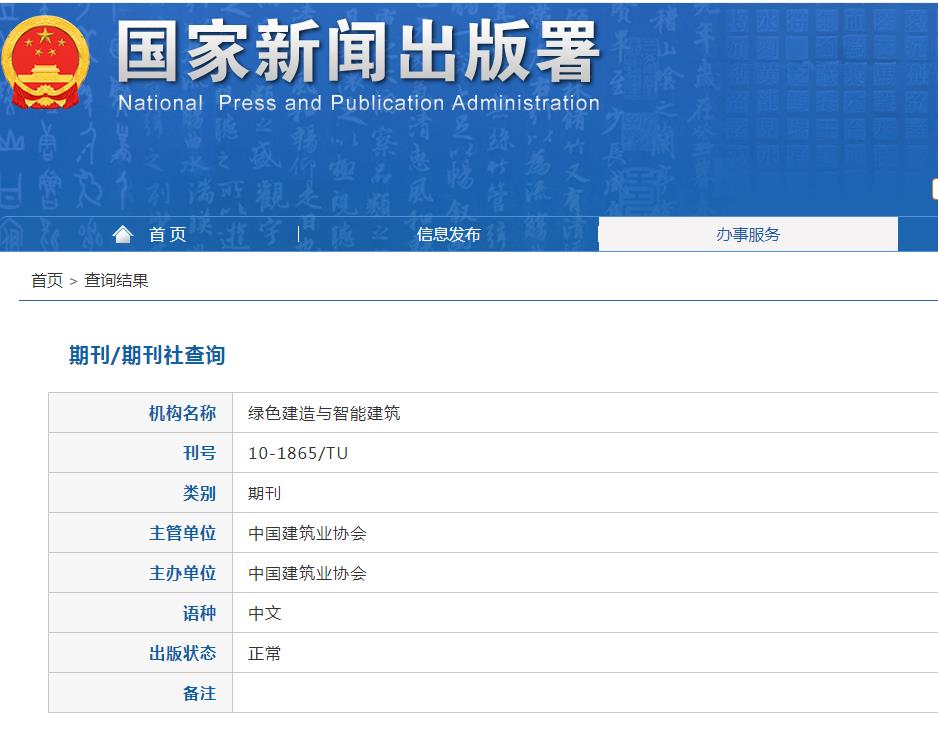
Task: Click the home icon in the navigation bar
Action: click(122, 234)
